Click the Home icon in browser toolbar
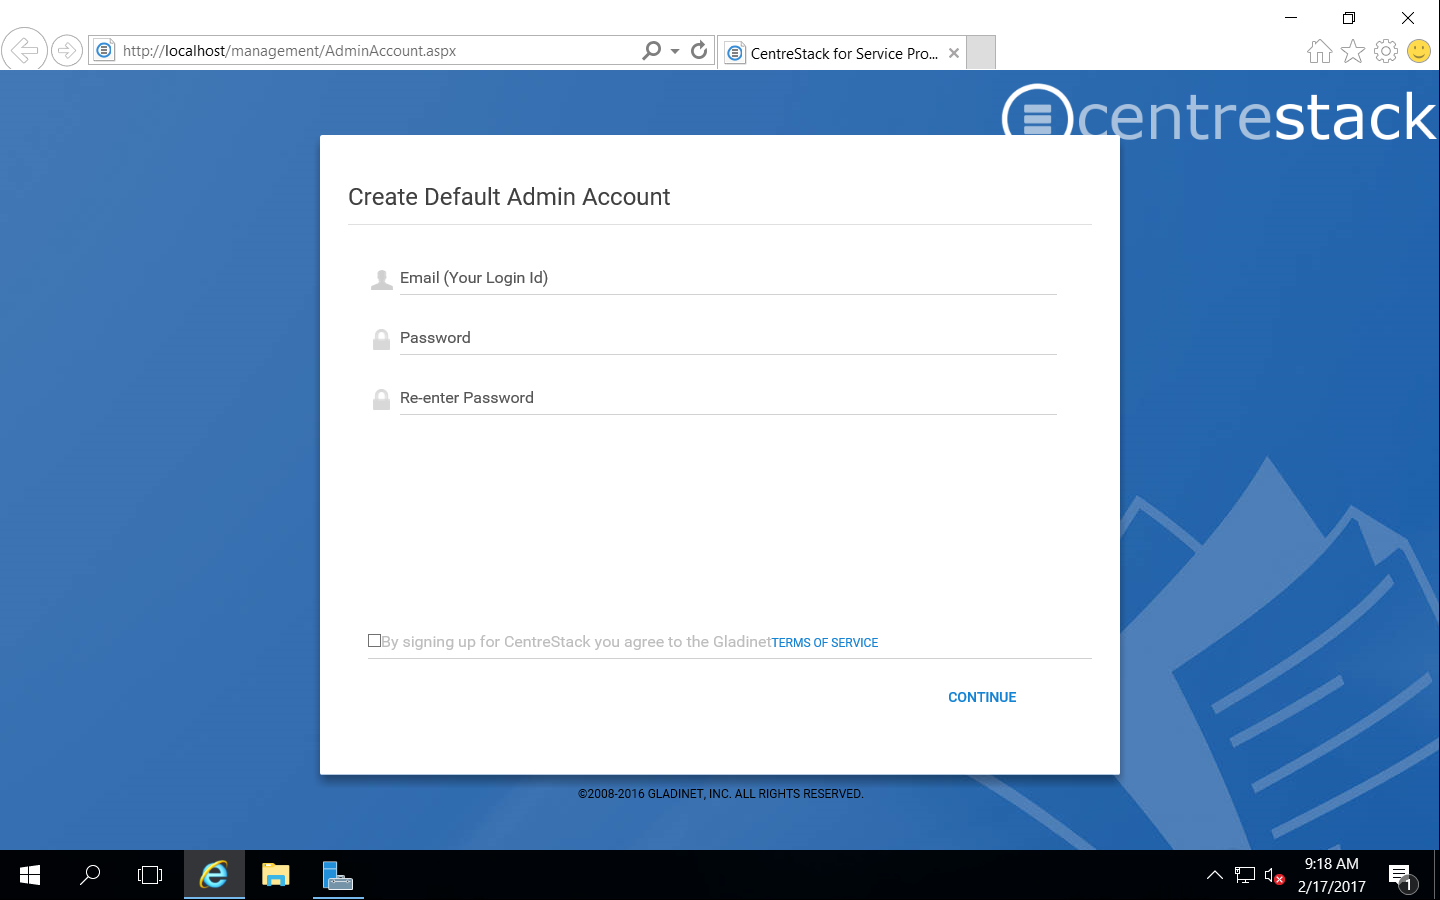This screenshot has height=900, width=1440. [1320, 51]
